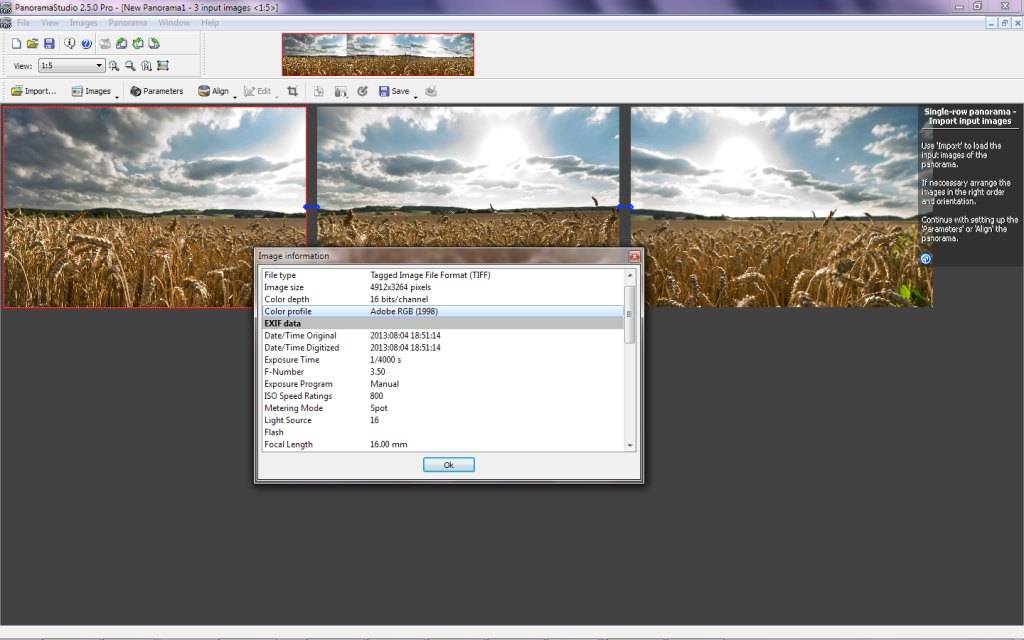
Task: Click the zoom out magnifier icon
Action: [130, 66]
